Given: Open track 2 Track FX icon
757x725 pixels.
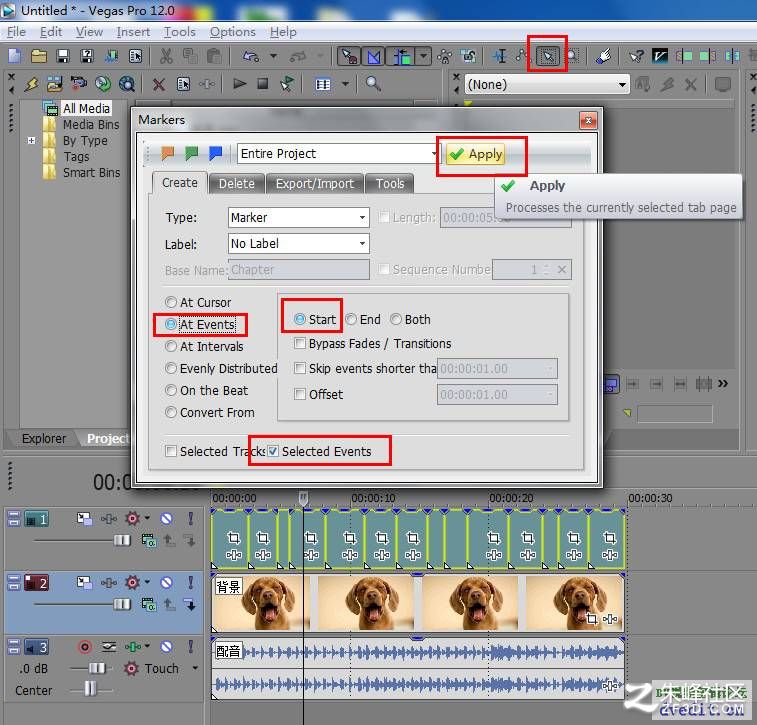Looking at the screenshot, I should click(109, 583).
